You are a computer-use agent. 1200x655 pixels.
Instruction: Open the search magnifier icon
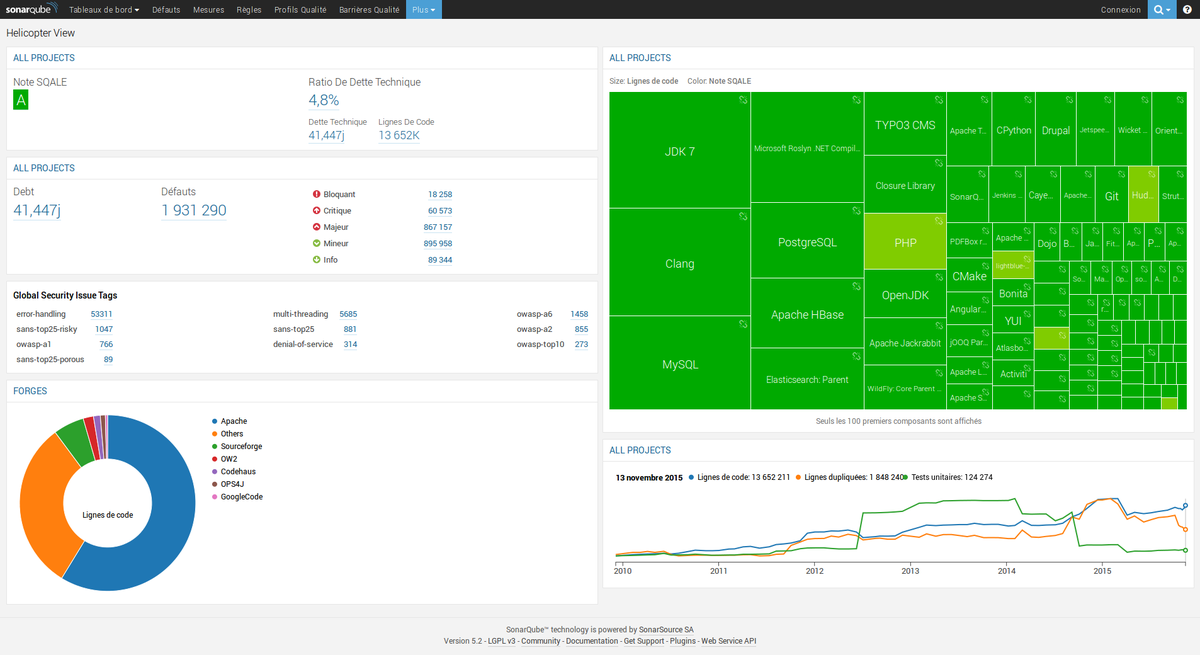[1158, 10]
